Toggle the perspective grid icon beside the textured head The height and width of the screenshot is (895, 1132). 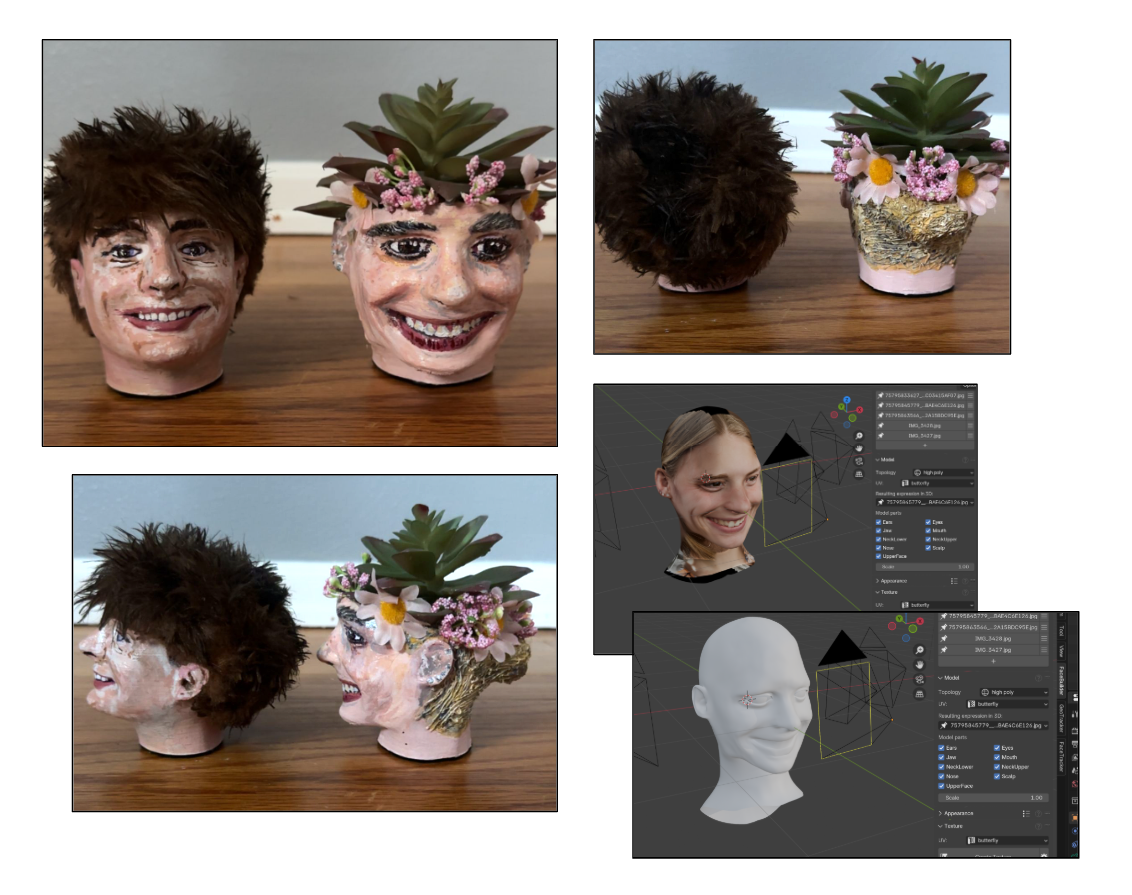[859, 474]
